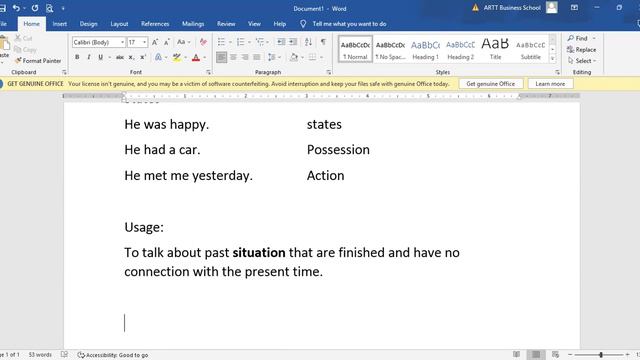Image resolution: width=640 pixels, height=360 pixels.
Task: Switch to Read Mode view
Action: click(x=516, y=355)
